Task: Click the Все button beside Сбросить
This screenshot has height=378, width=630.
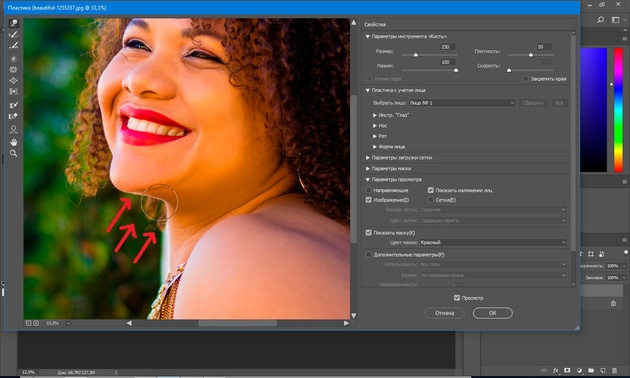Action: 559,103
